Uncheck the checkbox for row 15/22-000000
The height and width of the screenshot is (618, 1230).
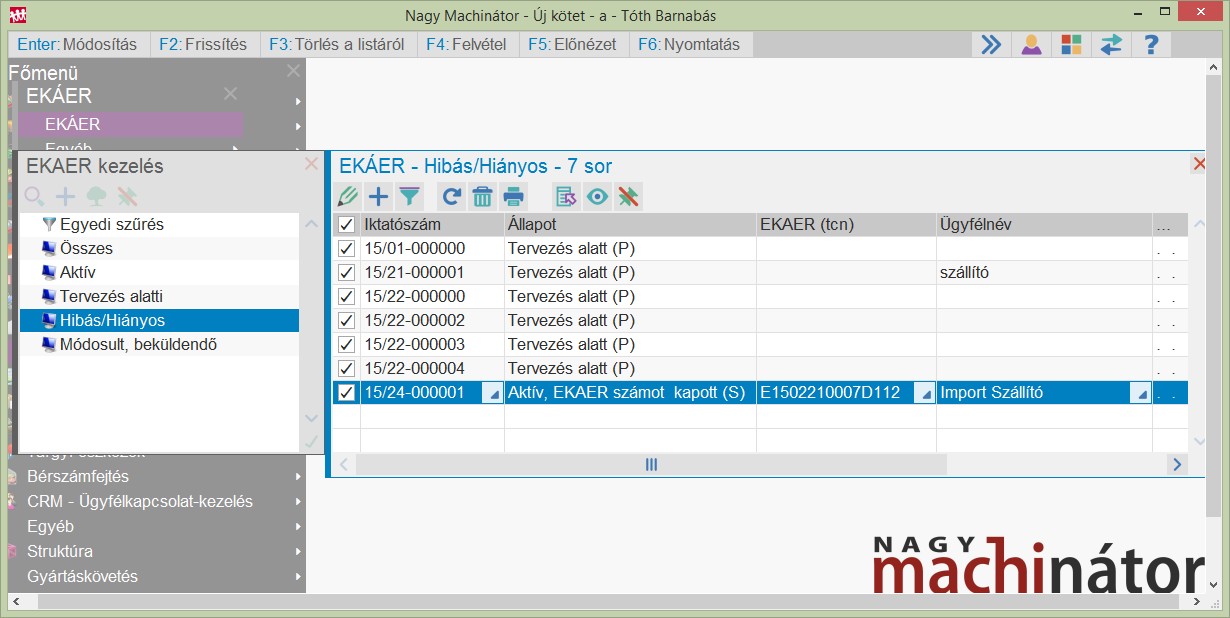pyautogui.click(x=346, y=296)
